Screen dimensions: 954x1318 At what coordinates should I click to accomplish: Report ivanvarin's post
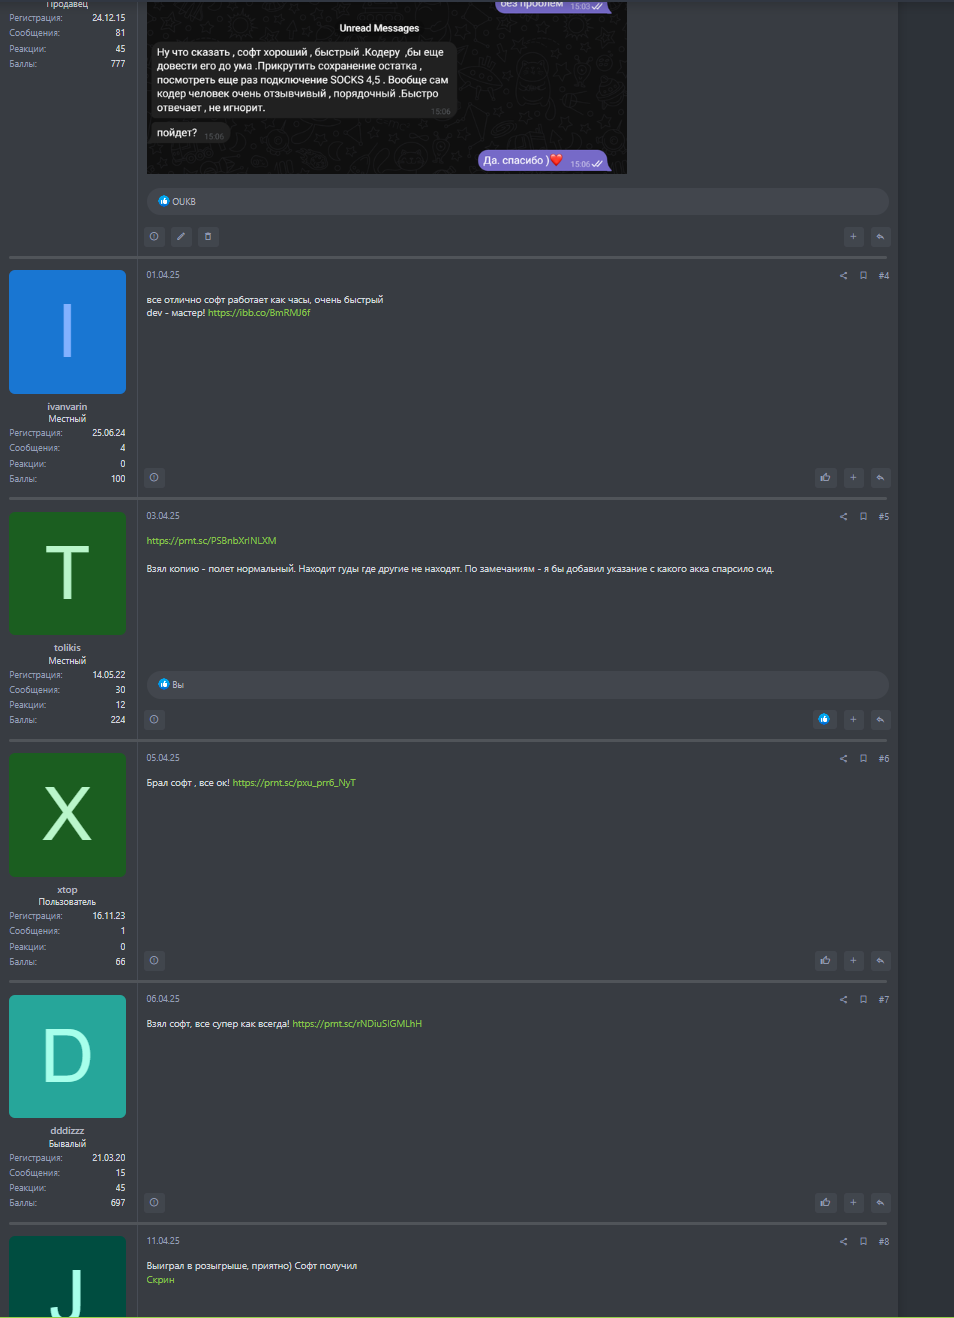tap(154, 478)
